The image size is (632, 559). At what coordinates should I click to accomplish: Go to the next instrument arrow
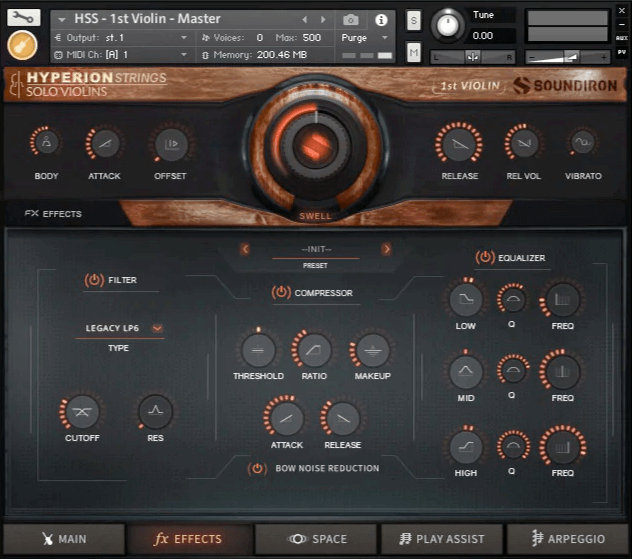tap(323, 19)
